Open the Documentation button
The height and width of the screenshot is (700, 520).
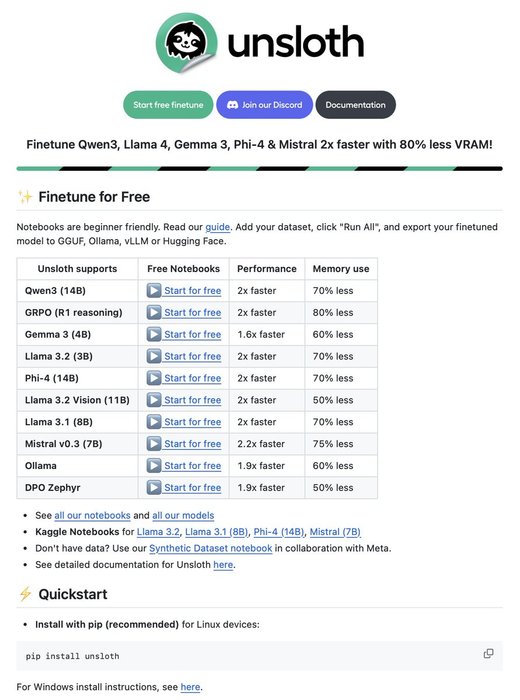[x=355, y=105]
